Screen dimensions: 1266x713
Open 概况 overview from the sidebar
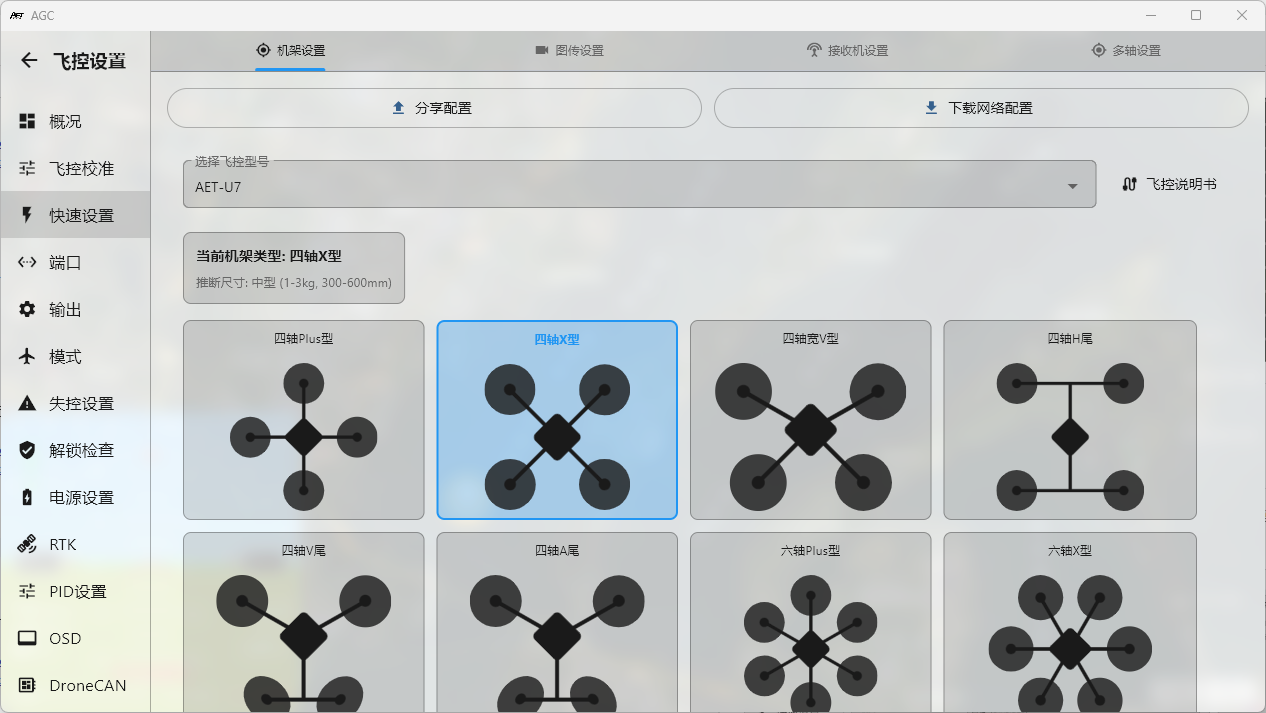click(65, 122)
